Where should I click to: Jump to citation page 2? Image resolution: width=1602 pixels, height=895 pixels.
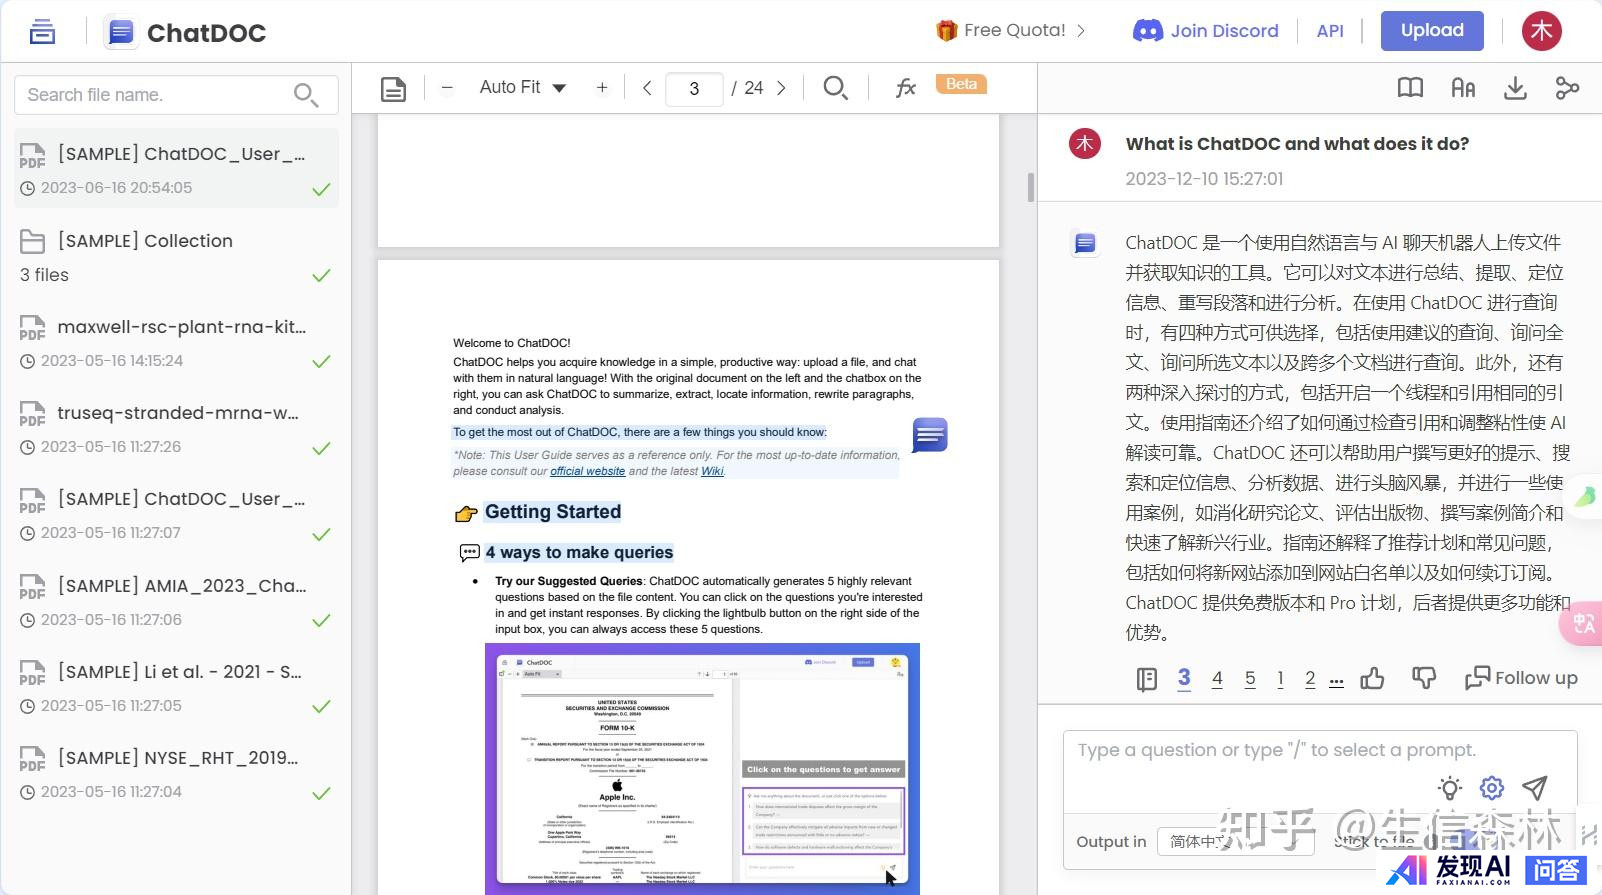[1310, 679]
